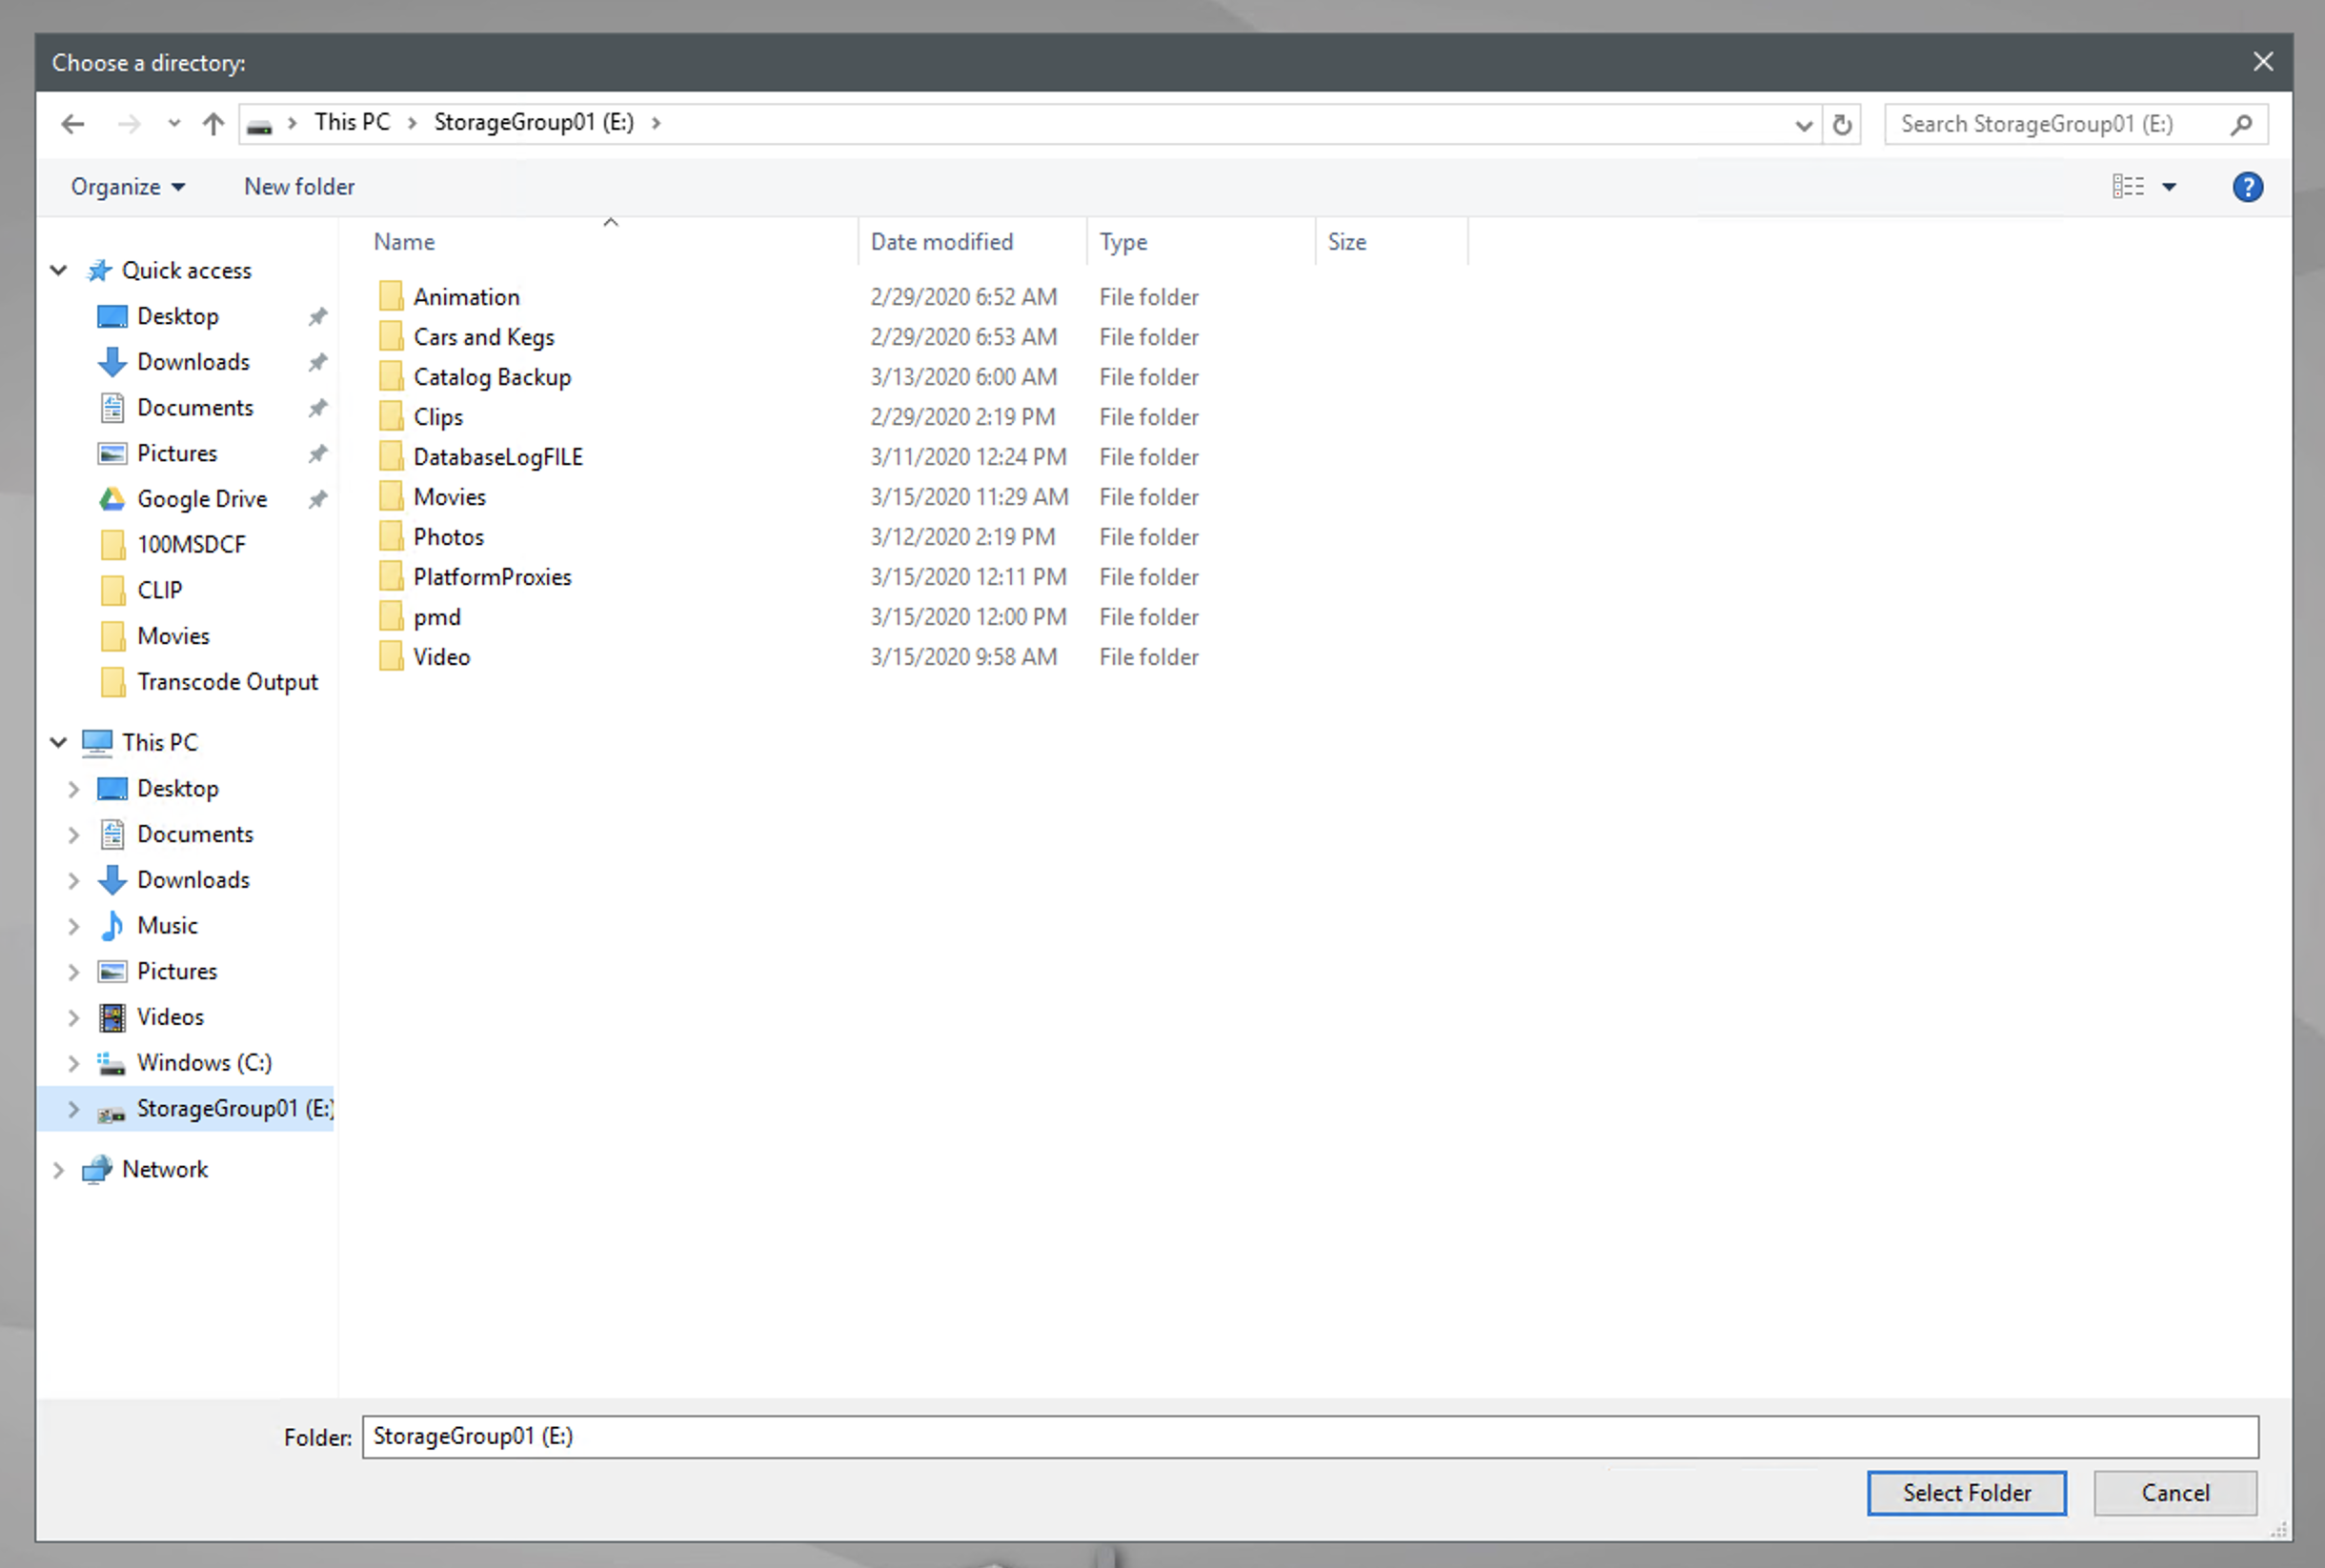This screenshot has width=2325, height=1568.
Task: Open Documents under Quick access
Action: pyautogui.click(x=195, y=408)
